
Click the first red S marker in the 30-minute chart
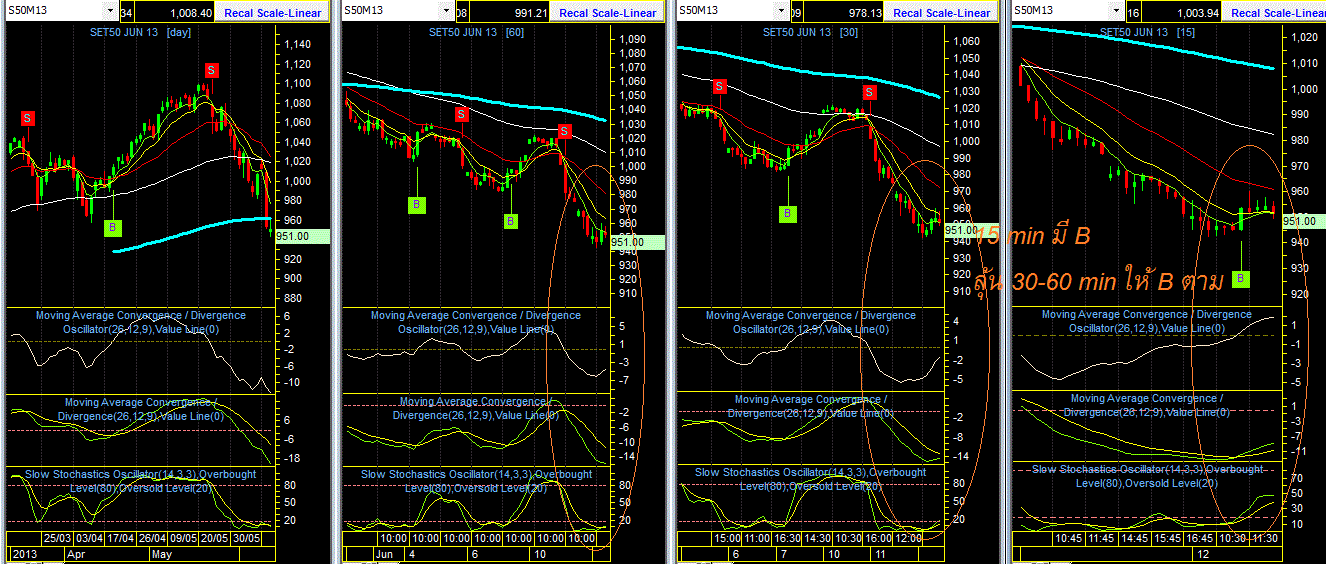click(x=720, y=87)
